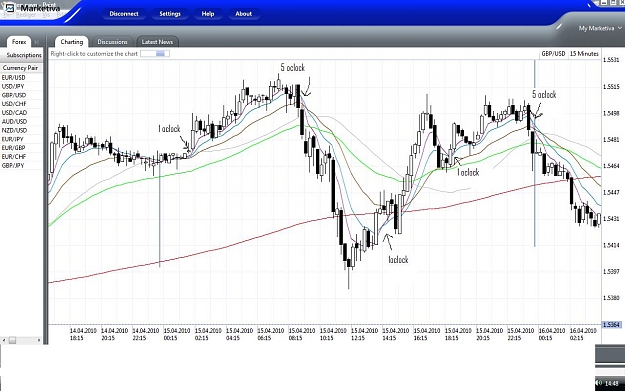This screenshot has width=625, height=391.
Task: Click the 16.04.2010 00:15 time axis label
Action: pos(552,334)
